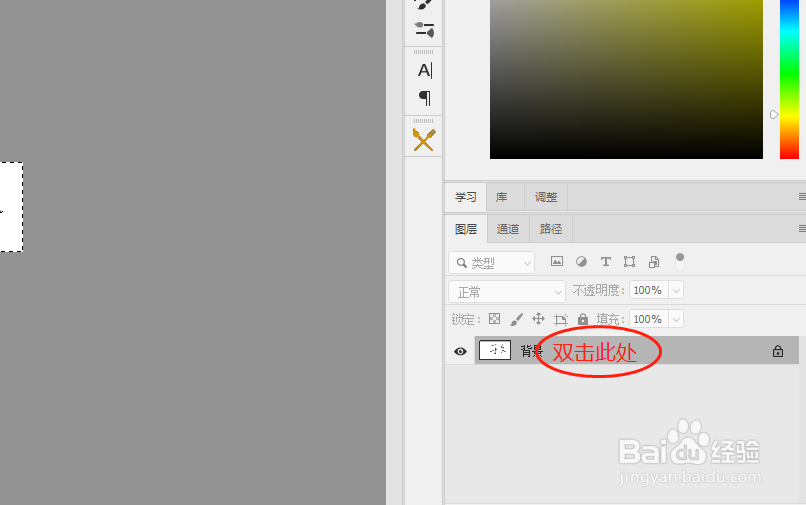Viewport: 806px width, 505px height.
Task: Click the hue spectrum strip
Action: click(x=789, y=79)
